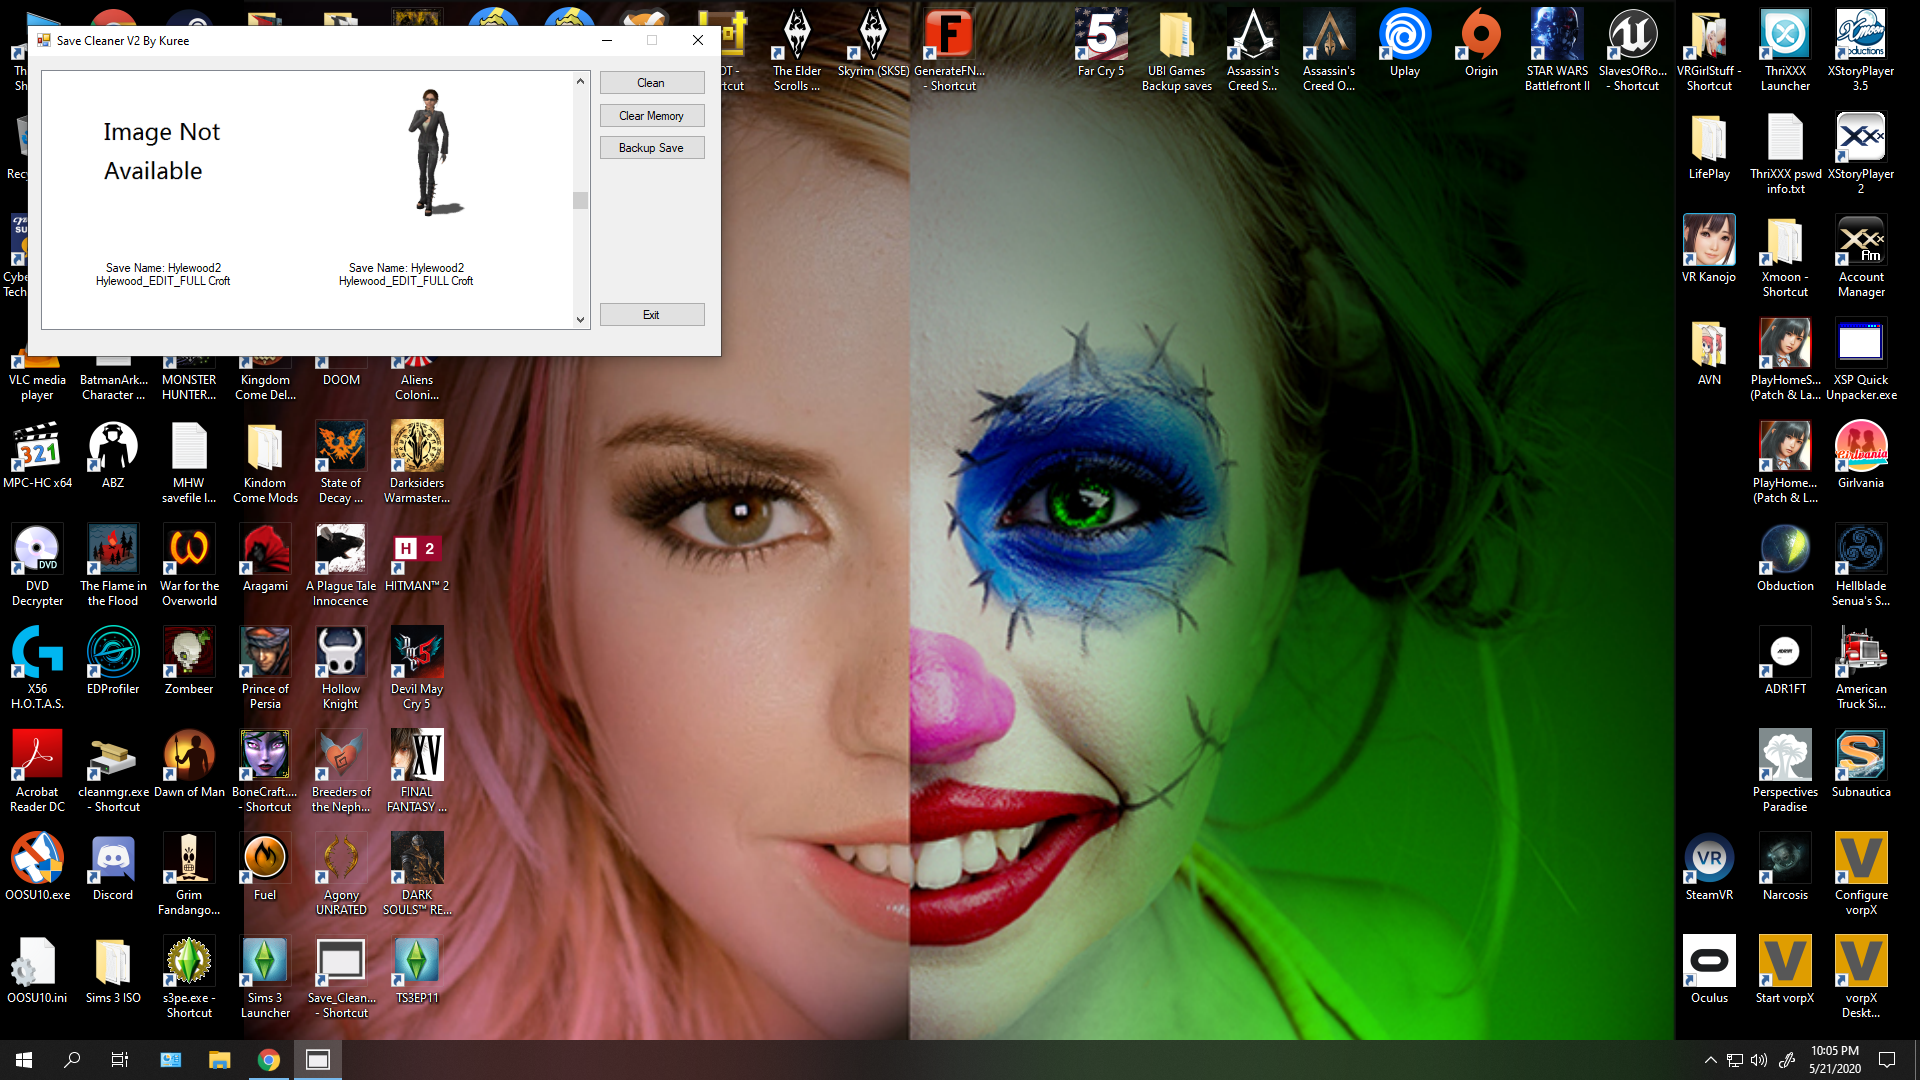This screenshot has width=1920, height=1080.
Task: Open Oculus desktop icon
Action: coord(1709,971)
